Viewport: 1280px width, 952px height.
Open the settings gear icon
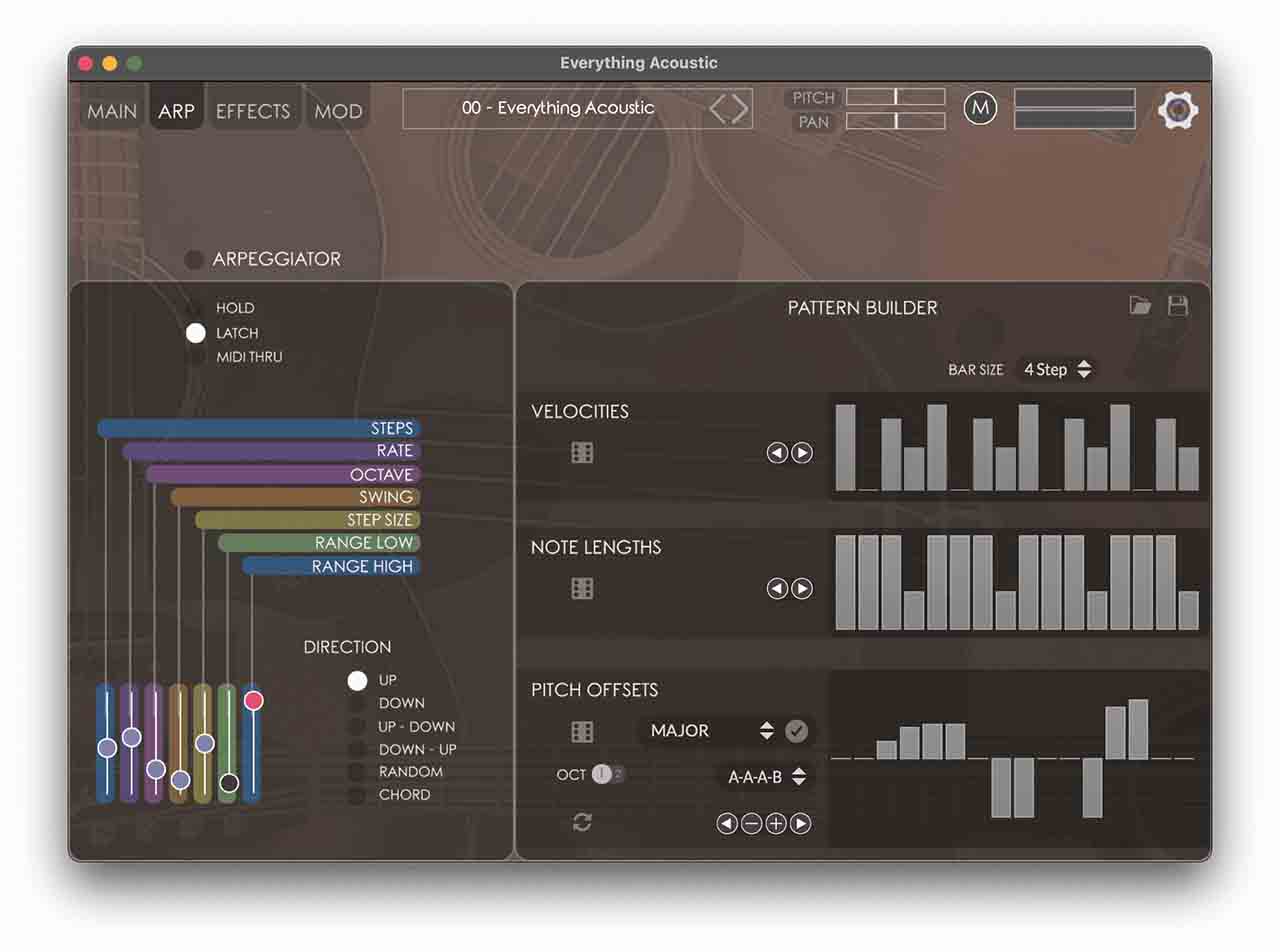(x=1177, y=109)
